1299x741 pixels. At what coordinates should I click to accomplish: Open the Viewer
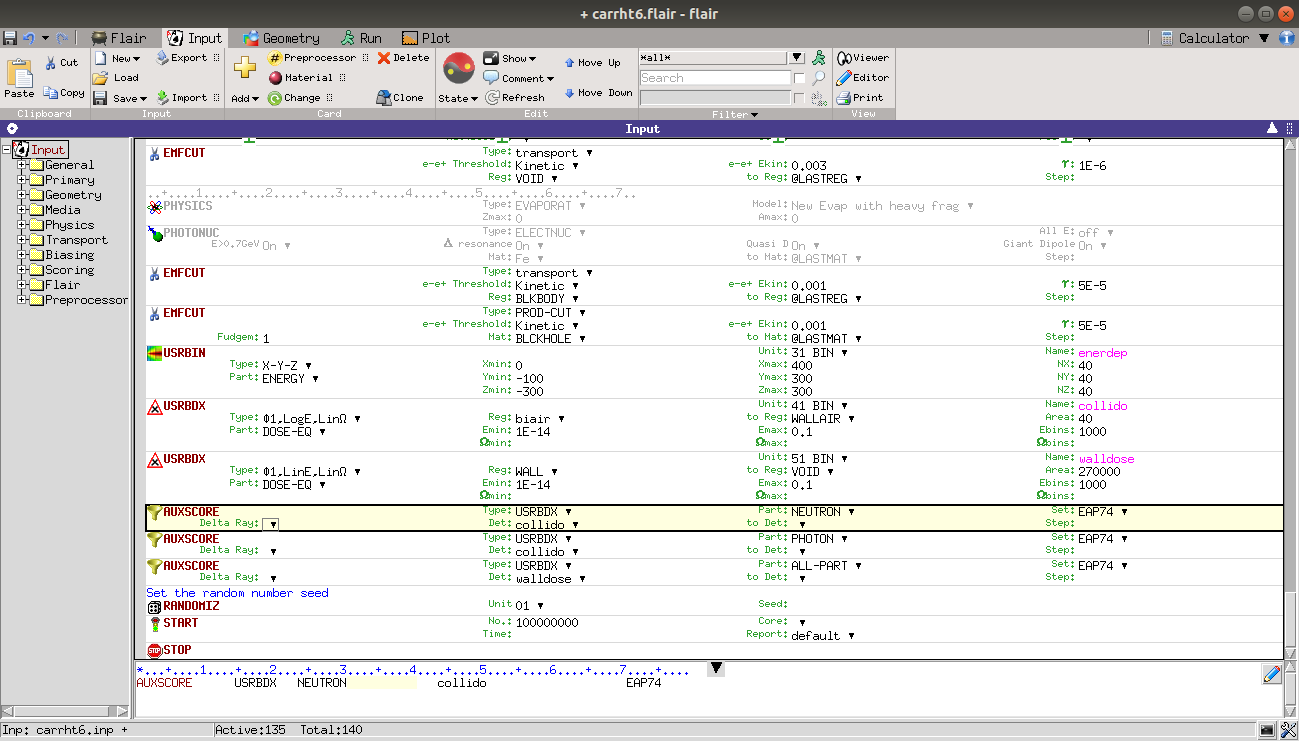[x=863, y=58]
